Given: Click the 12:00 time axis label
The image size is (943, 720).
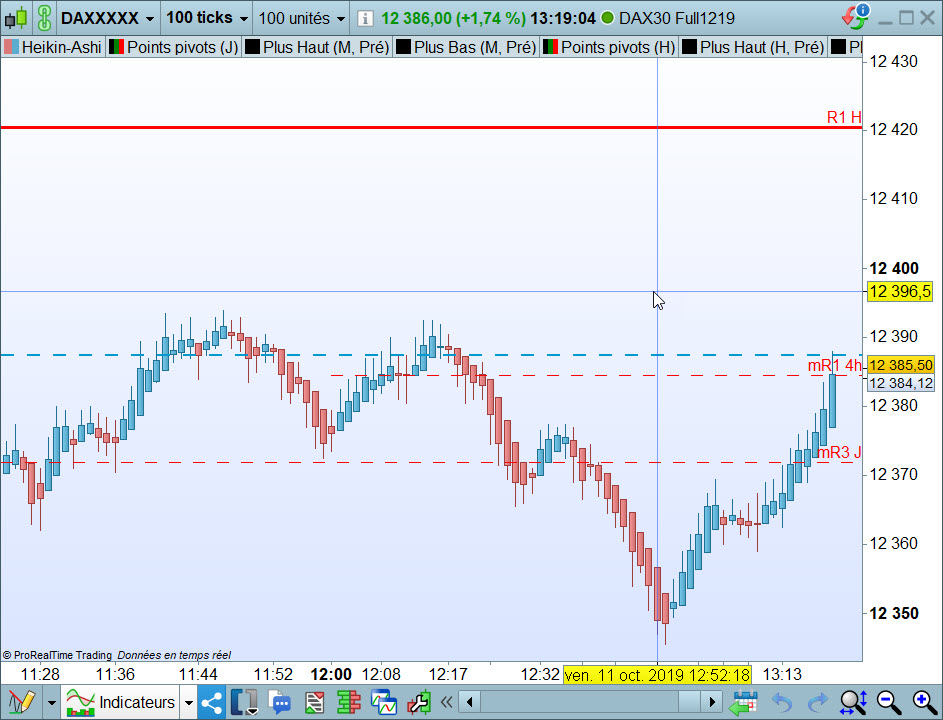Looking at the screenshot, I should 331,674.
